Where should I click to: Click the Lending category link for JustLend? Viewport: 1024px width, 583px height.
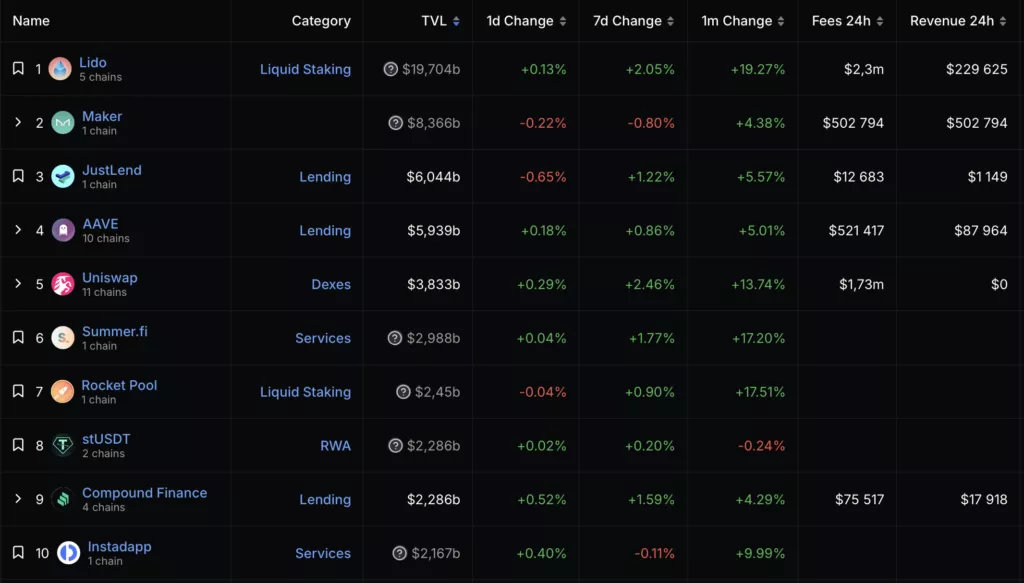325,177
